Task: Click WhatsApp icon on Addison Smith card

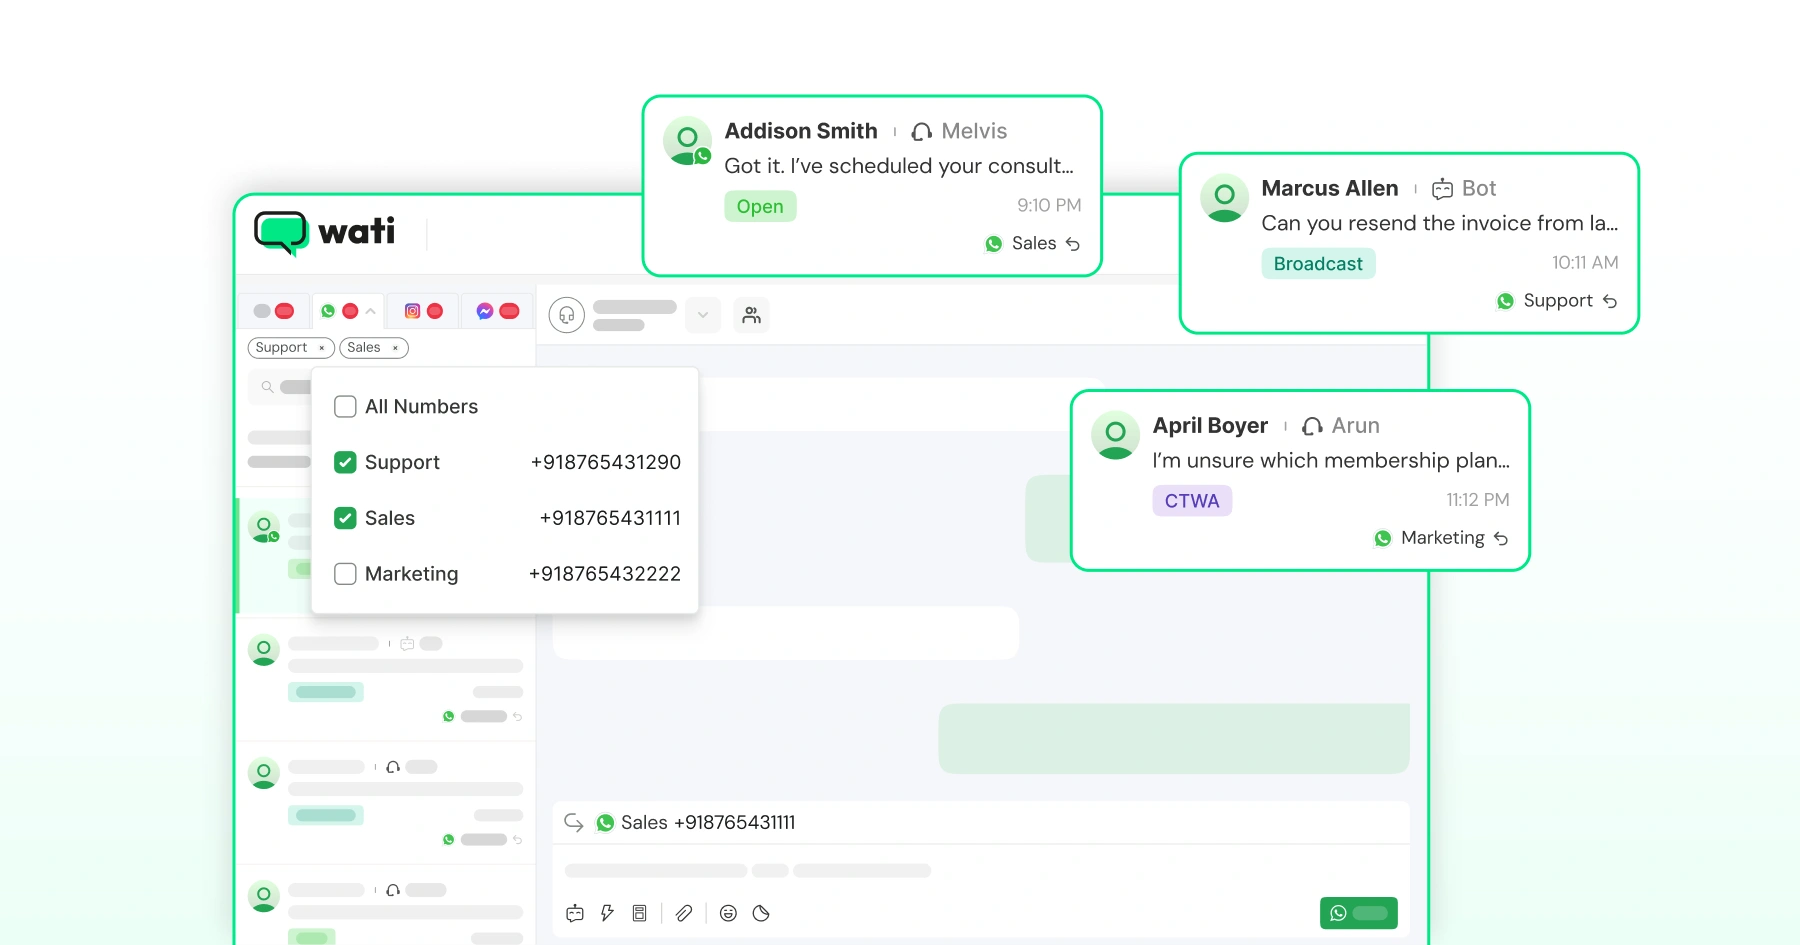Action: coord(994,244)
